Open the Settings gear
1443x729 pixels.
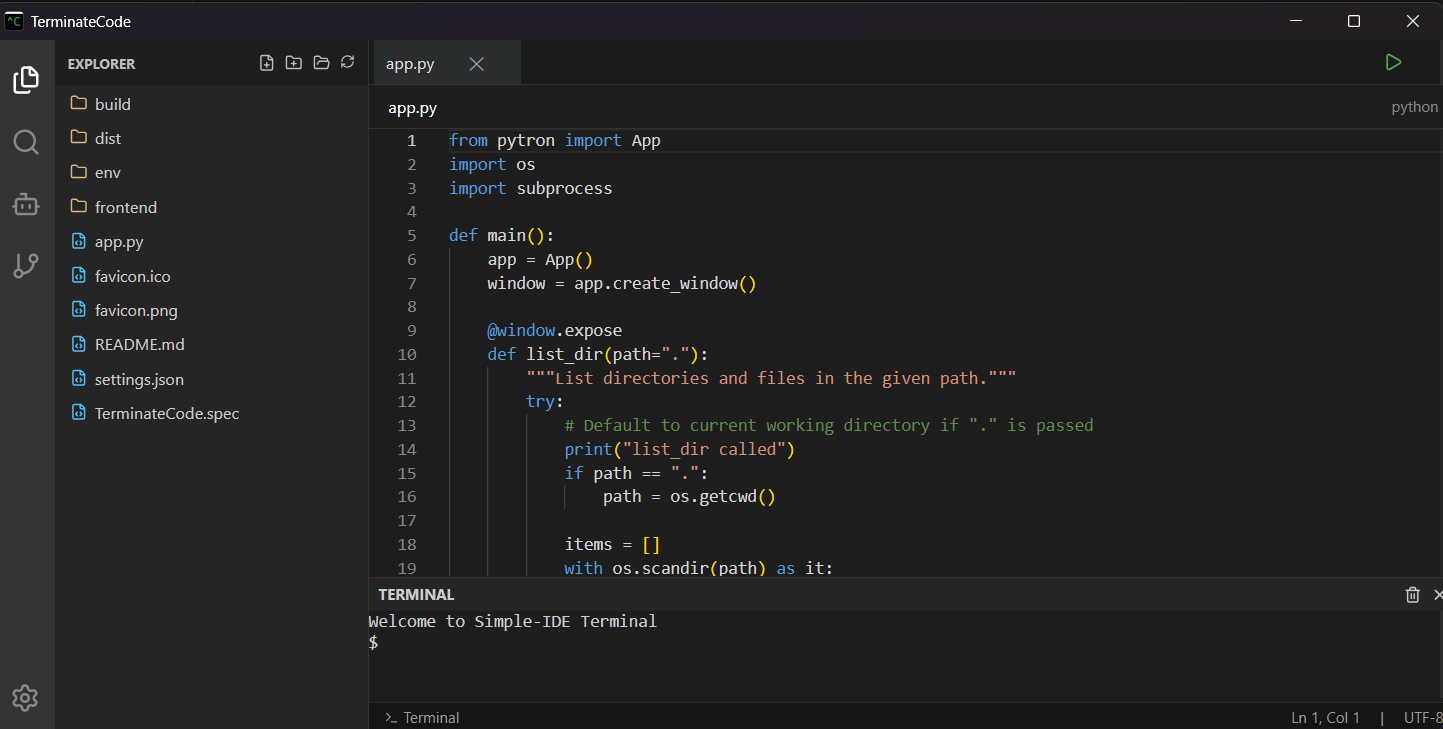coord(26,698)
